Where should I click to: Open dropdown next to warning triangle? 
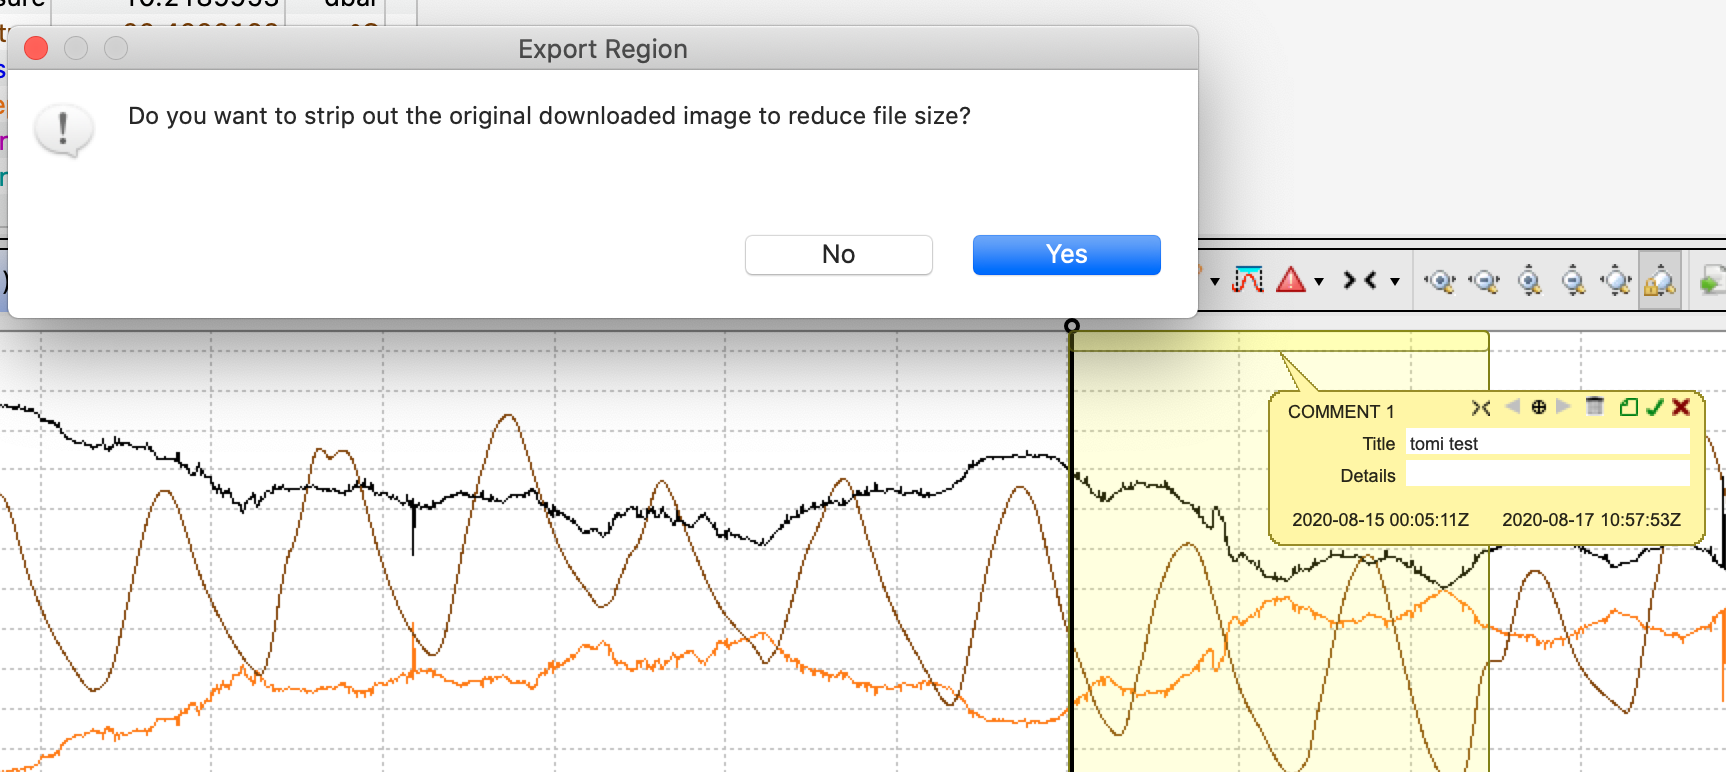coord(1319,282)
